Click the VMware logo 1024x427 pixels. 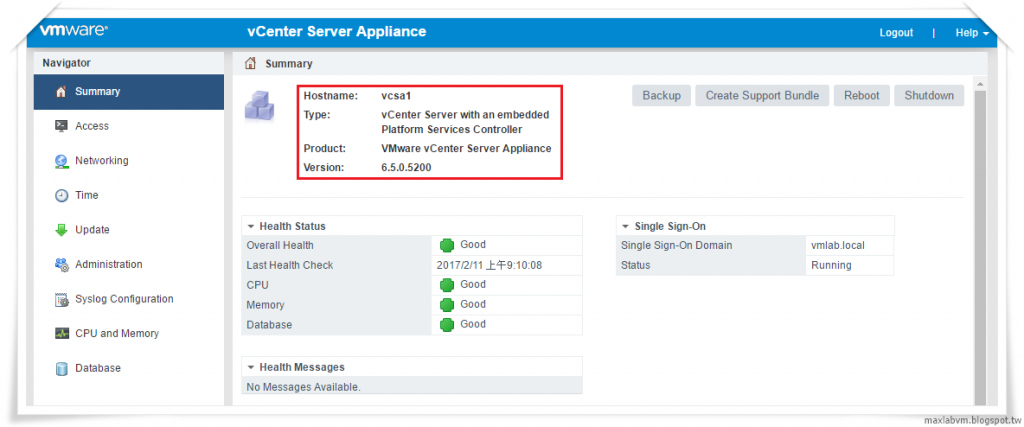click(x=74, y=30)
